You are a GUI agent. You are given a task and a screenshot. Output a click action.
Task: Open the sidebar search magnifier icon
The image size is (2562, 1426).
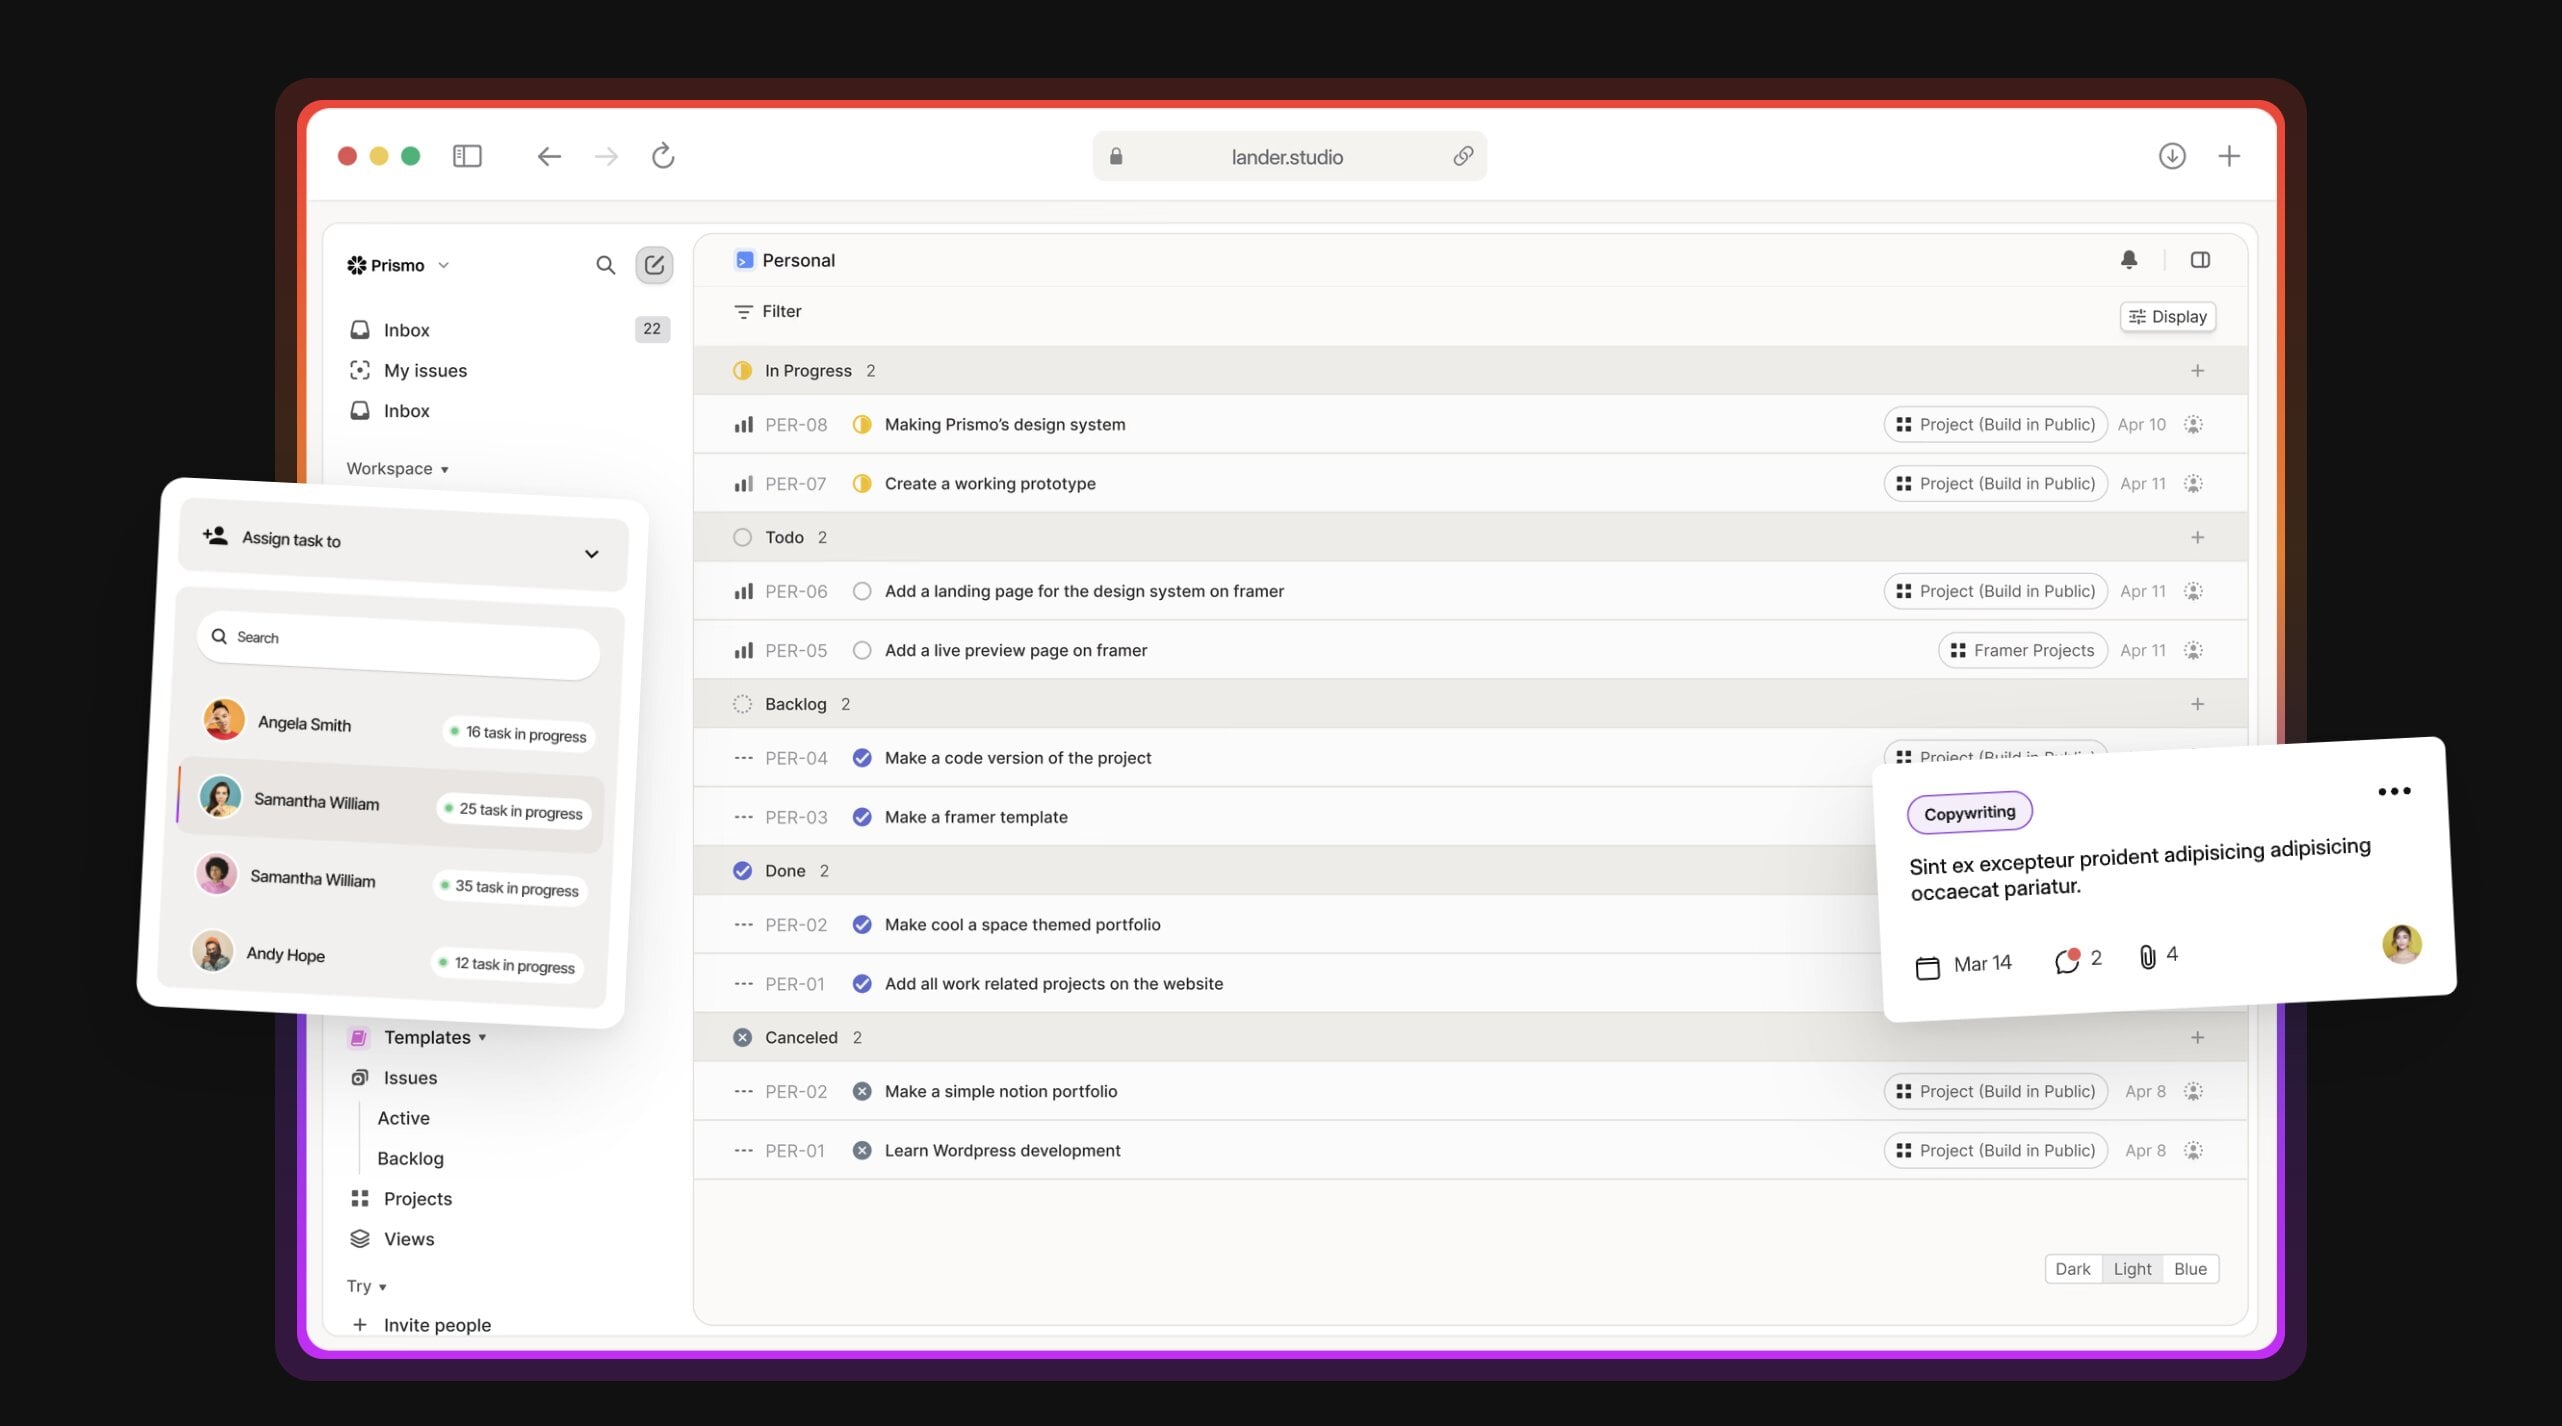tap(605, 265)
